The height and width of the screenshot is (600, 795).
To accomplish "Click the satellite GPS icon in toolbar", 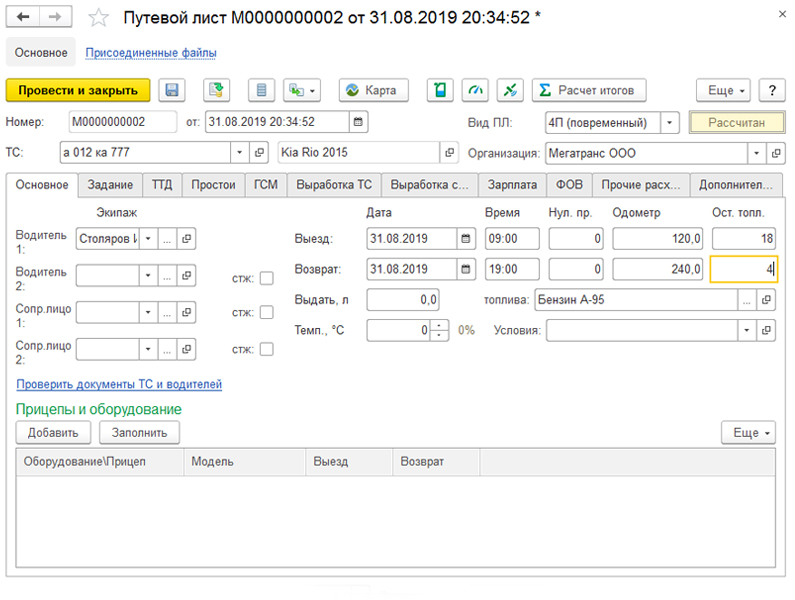I will coord(510,90).
